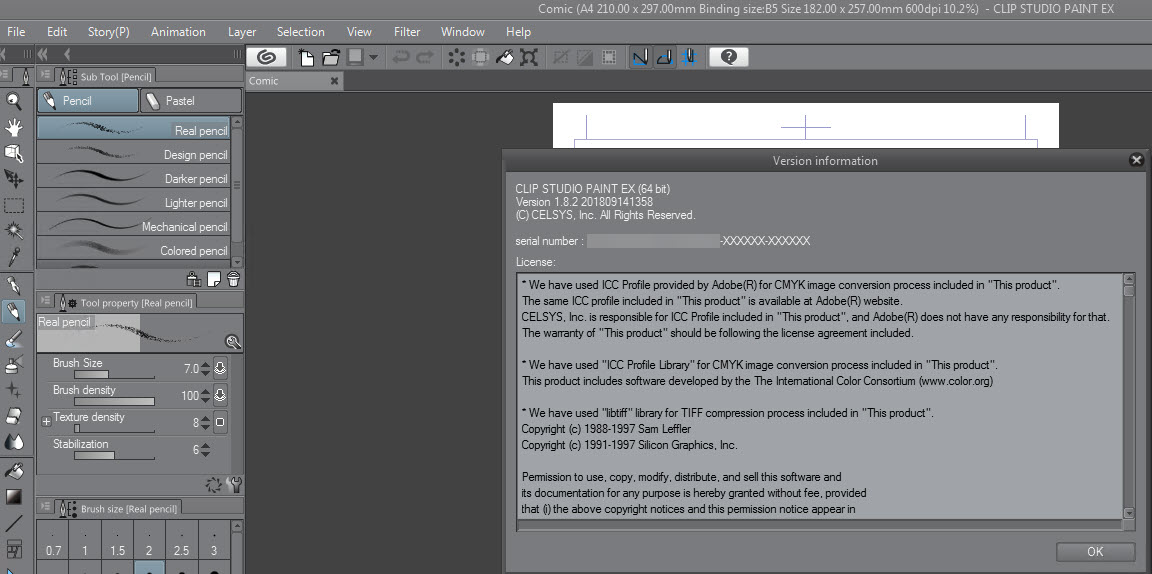
Task: Open the Story(P) menu
Action: (109, 32)
